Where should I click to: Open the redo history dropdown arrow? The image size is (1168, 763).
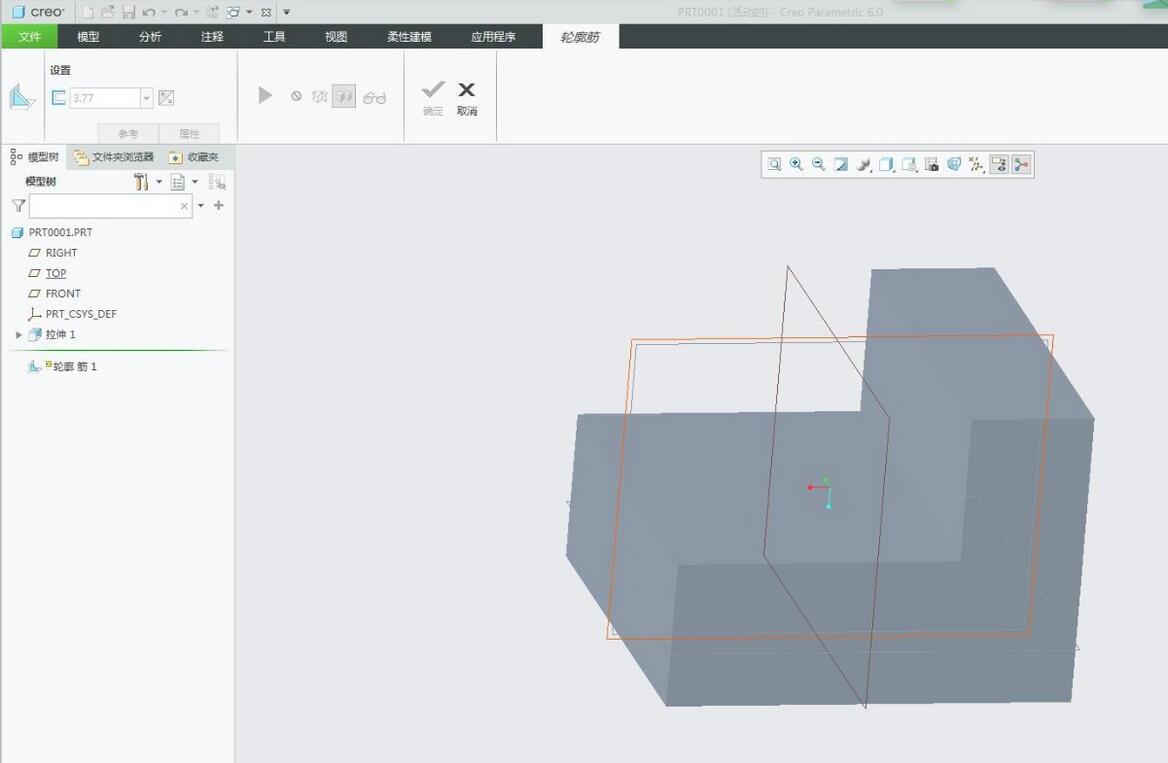click(x=196, y=13)
